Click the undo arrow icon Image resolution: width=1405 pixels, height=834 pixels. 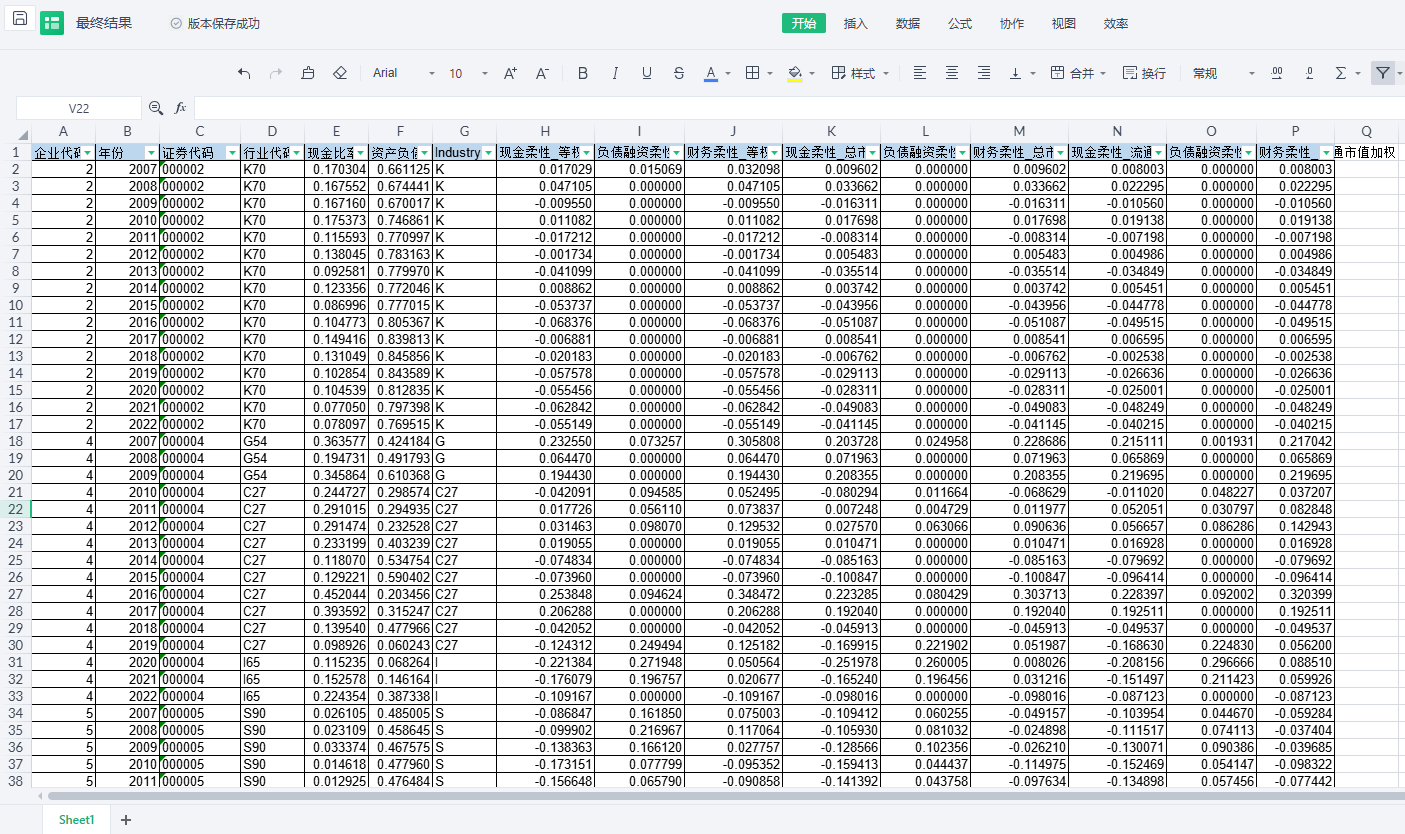[245, 73]
